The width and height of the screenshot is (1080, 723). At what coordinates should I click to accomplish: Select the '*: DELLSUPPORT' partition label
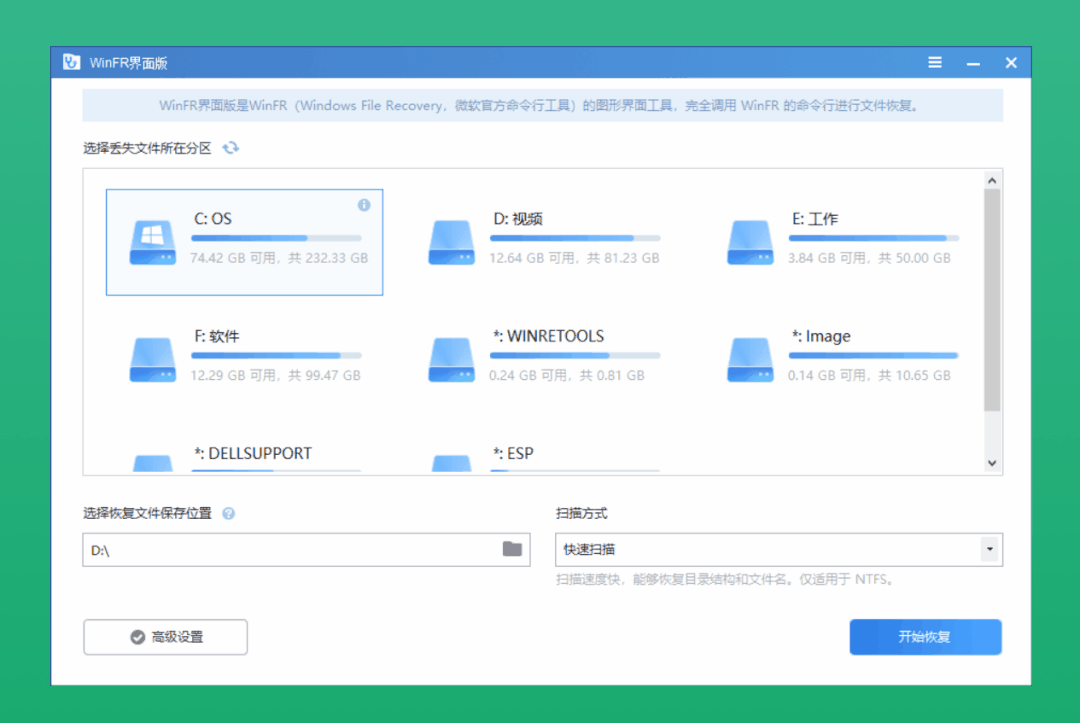253,453
